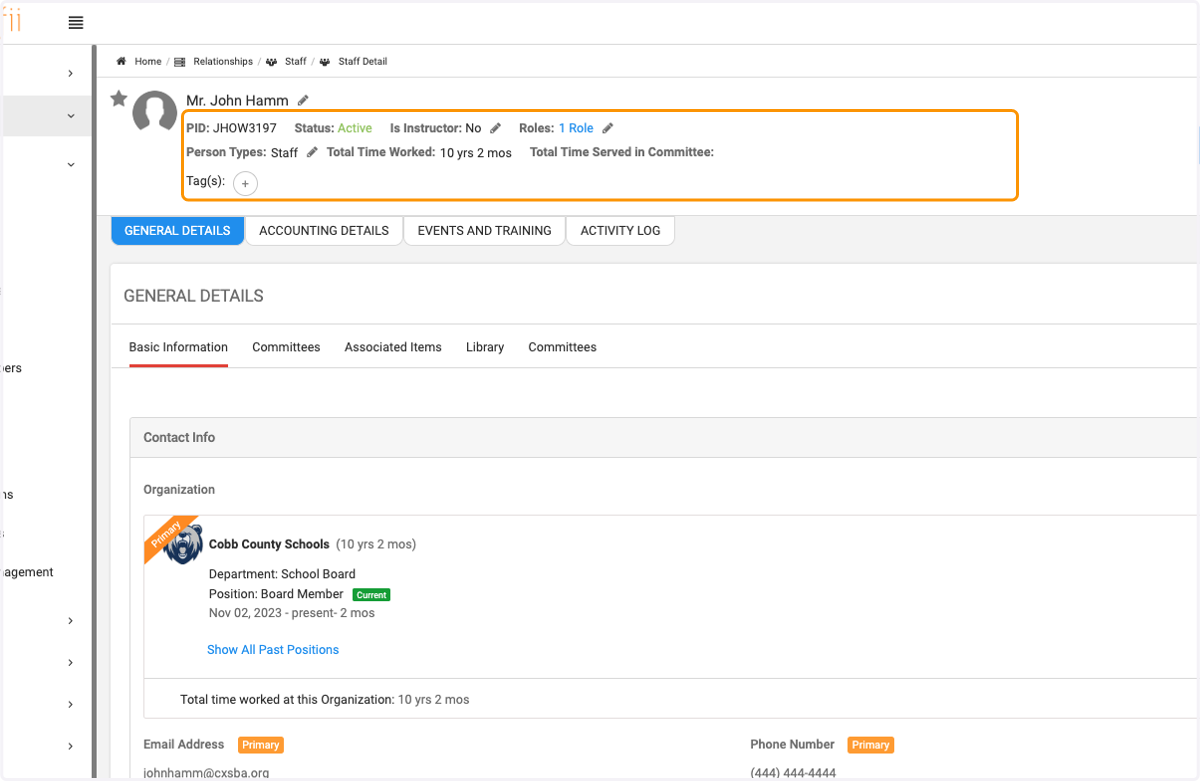
Task: Click the hamburger menu icon
Action: (76, 23)
